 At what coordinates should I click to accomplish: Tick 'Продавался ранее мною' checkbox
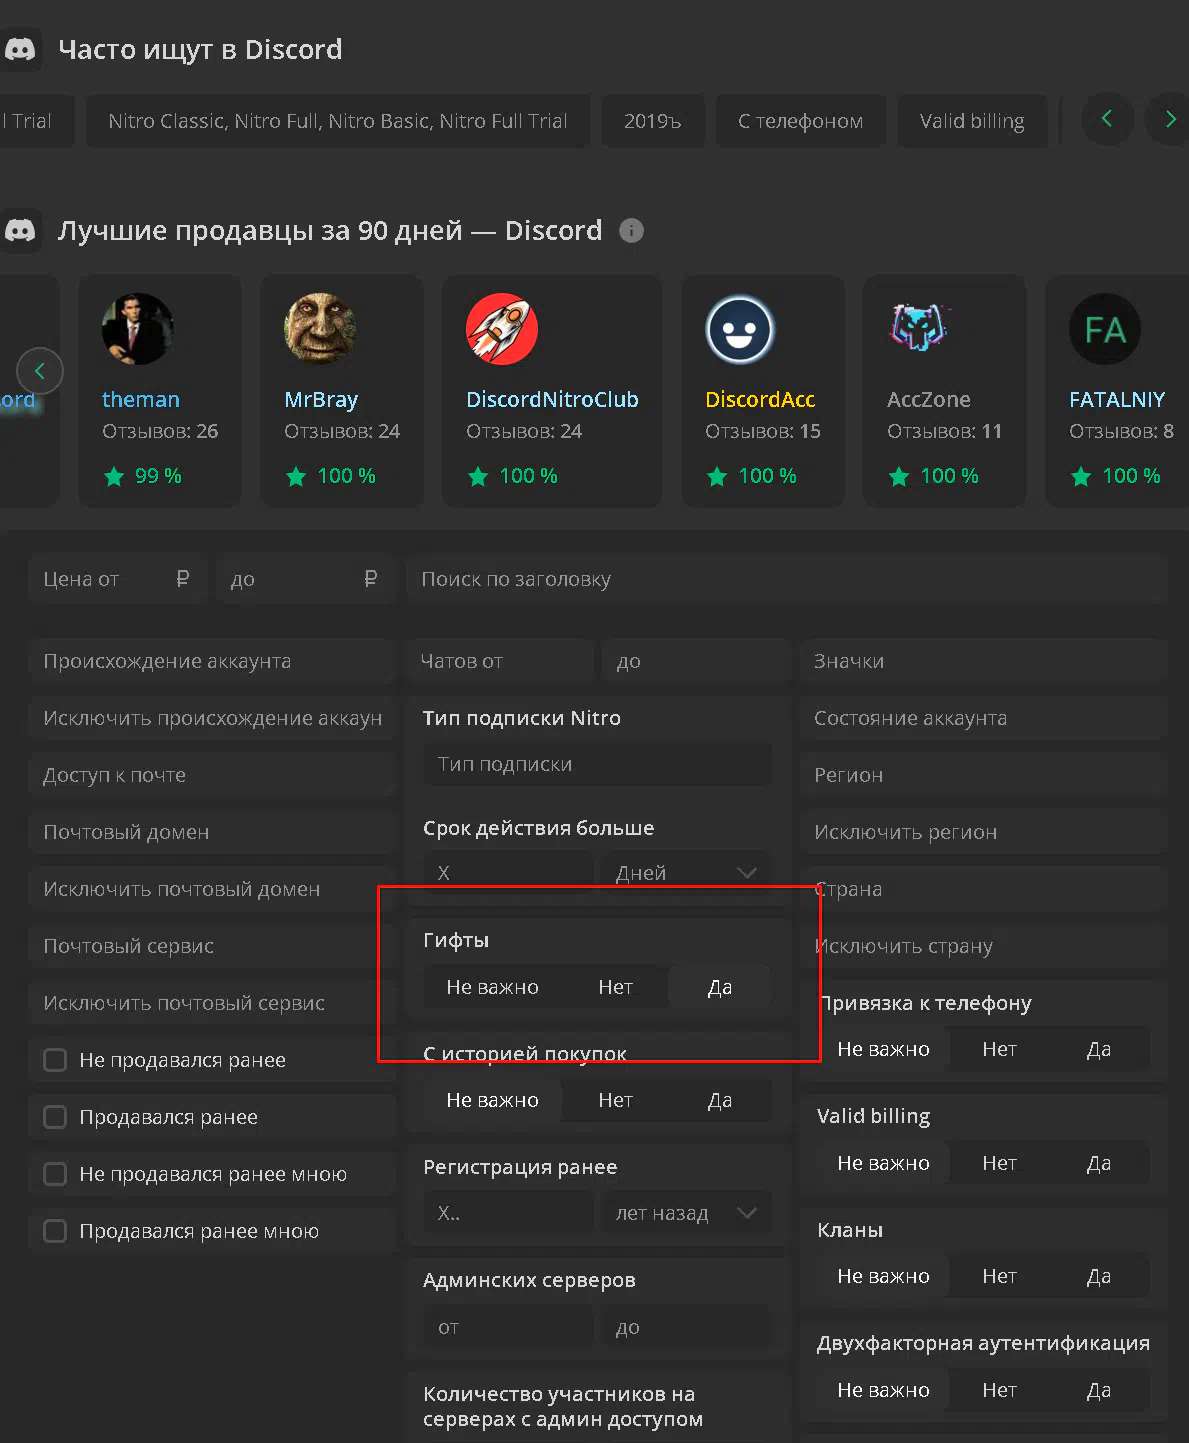(55, 1231)
